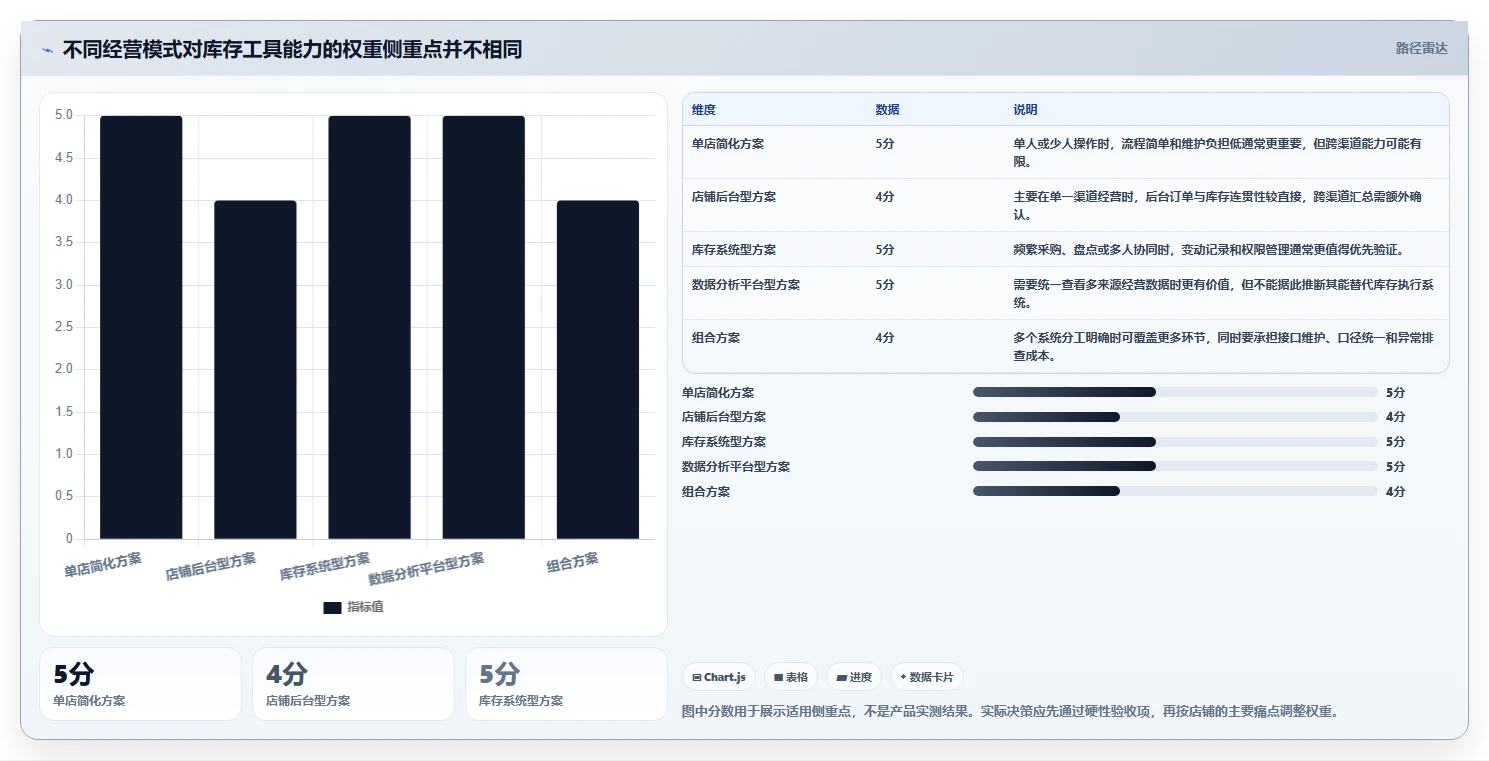Image resolution: width=1489 pixels, height=761 pixels.
Task: Click the 店铺后台型方案 progress bar
Action: pos(1175,417)
